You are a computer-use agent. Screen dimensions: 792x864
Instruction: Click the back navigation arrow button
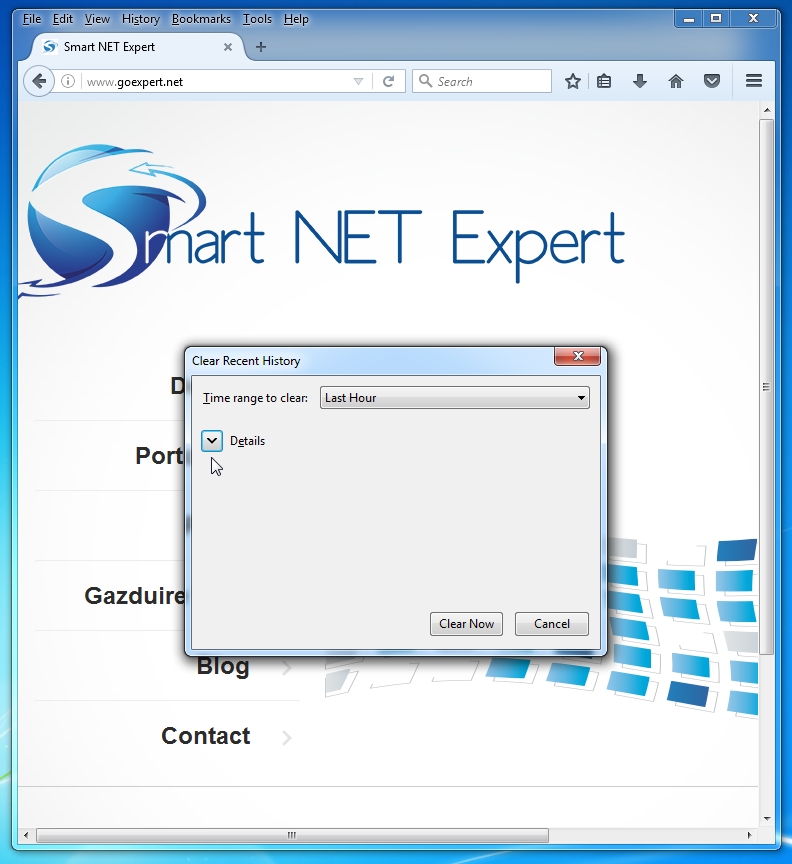click(38, 82)
